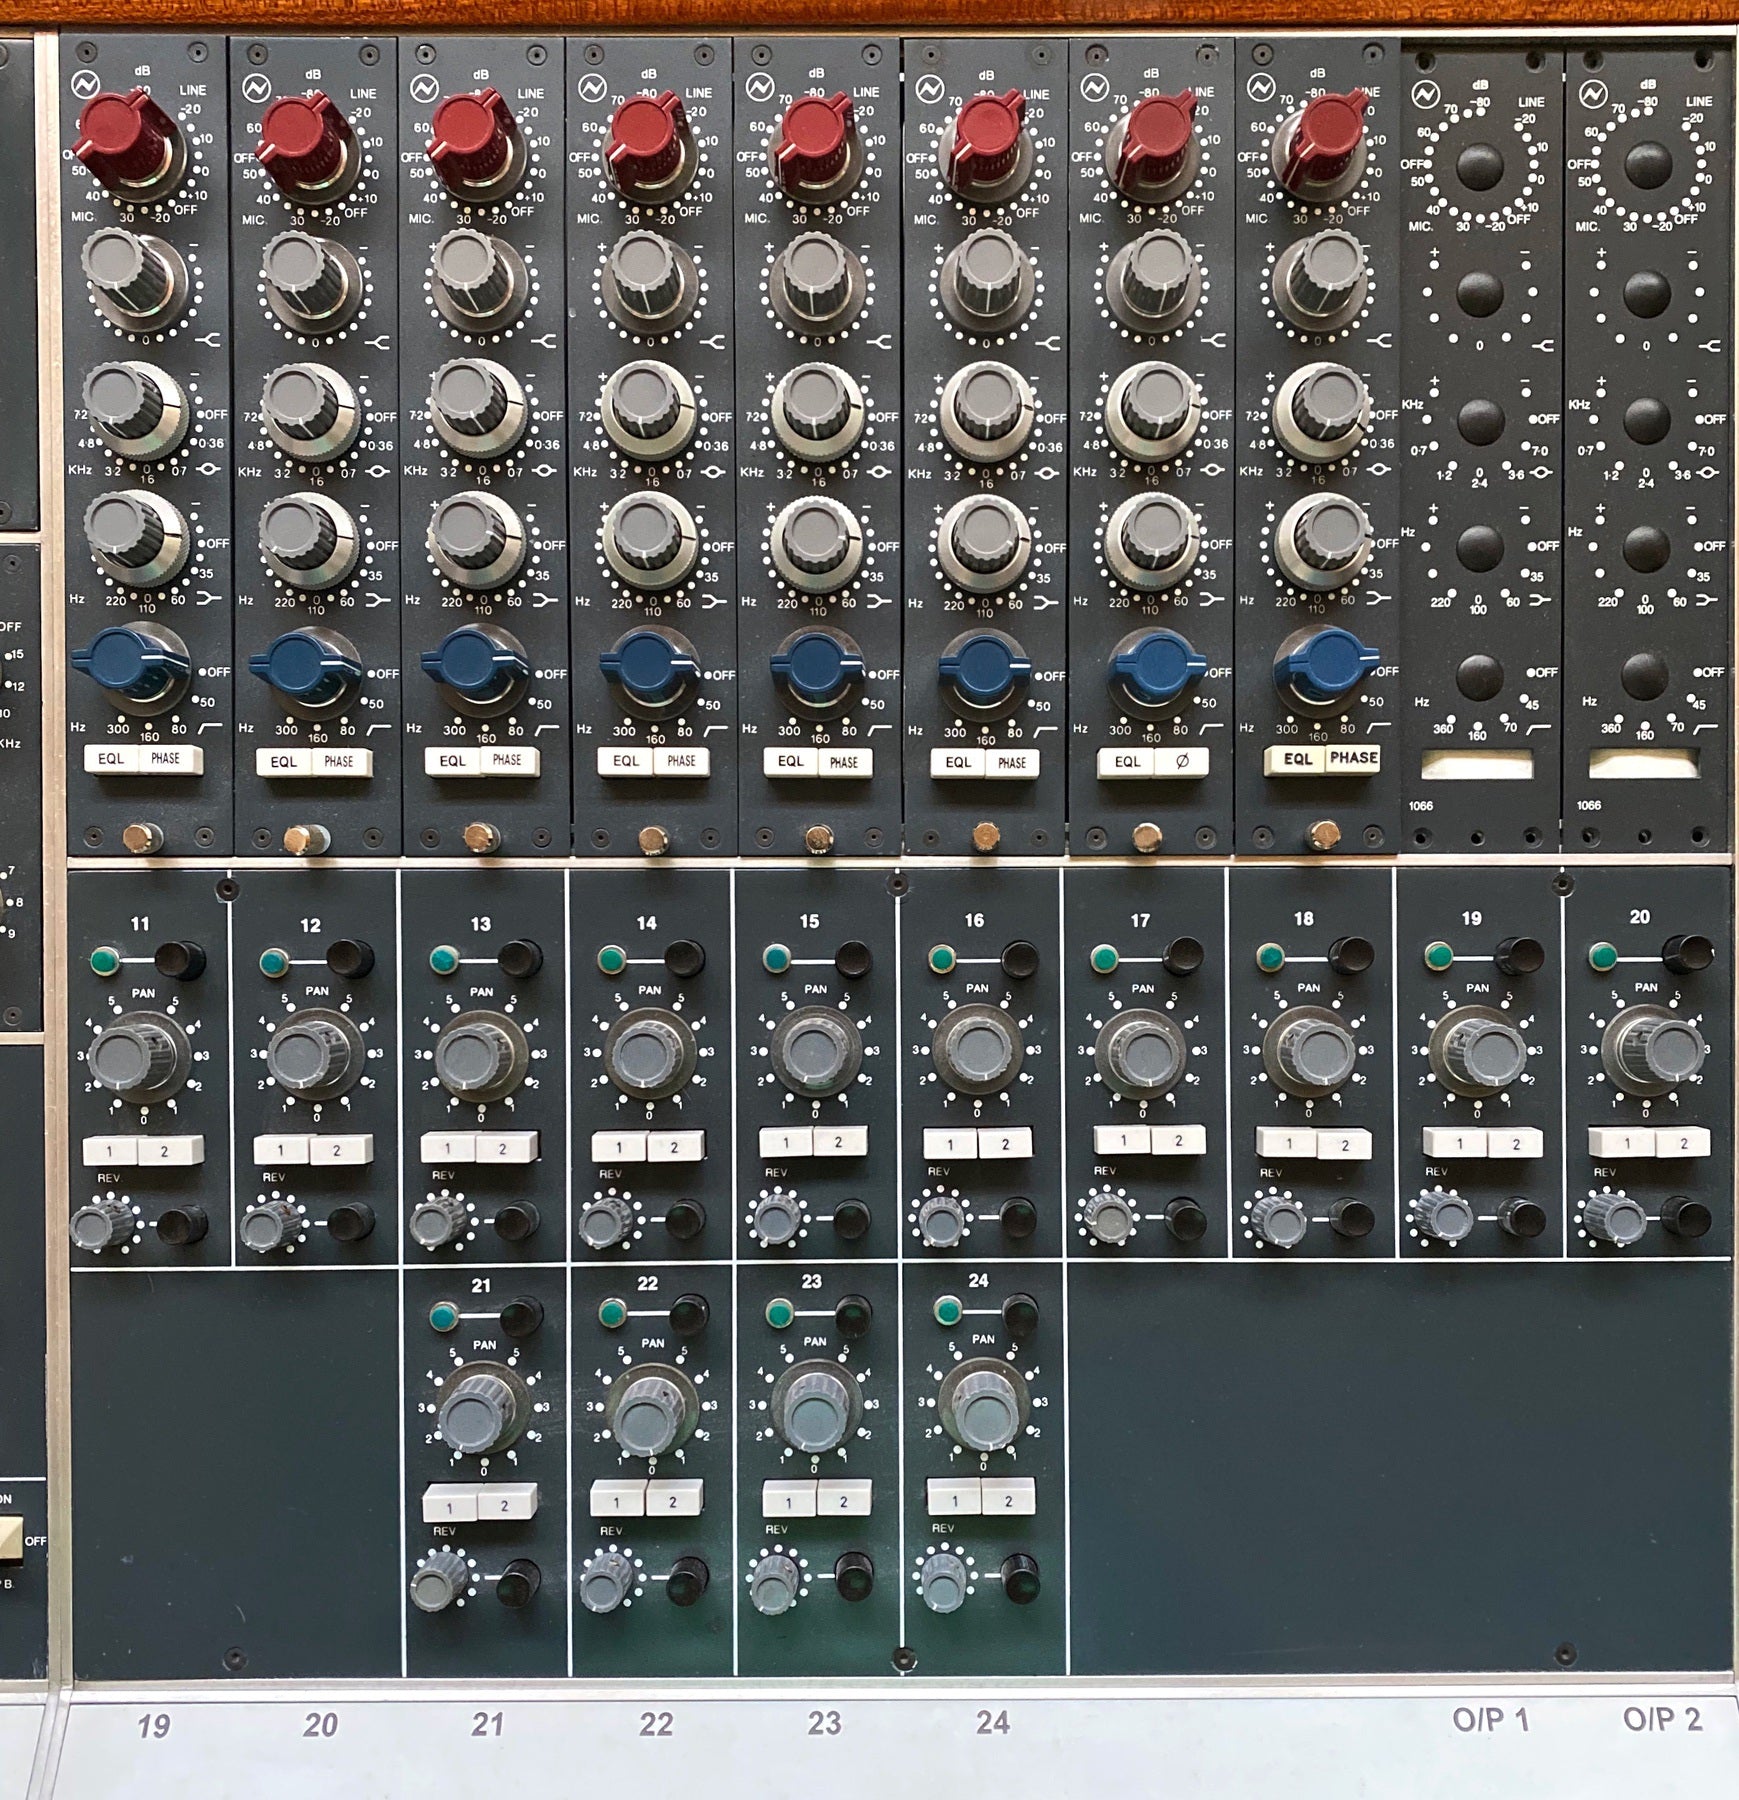Click the white label window above the O/P 1 label
The height and width of the screenshot is (1800, 1739).
click(x=1476, y=766)
